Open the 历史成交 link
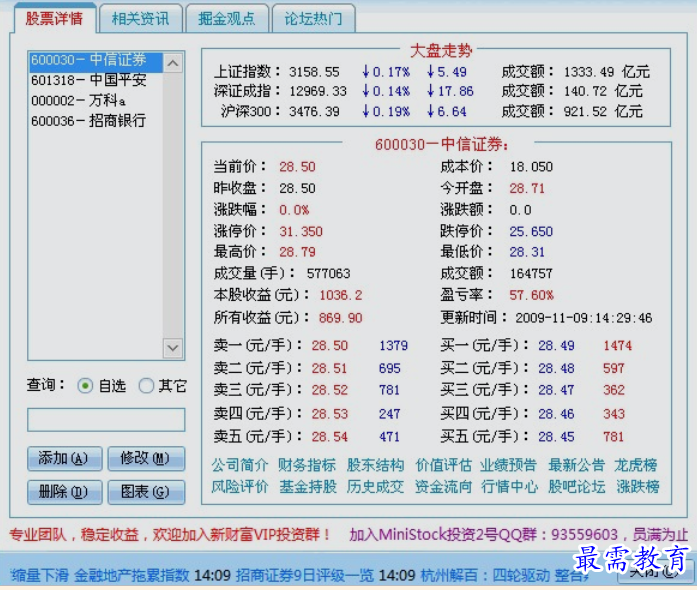Viewport: 697px width, 590px height. tap(376, 486)
